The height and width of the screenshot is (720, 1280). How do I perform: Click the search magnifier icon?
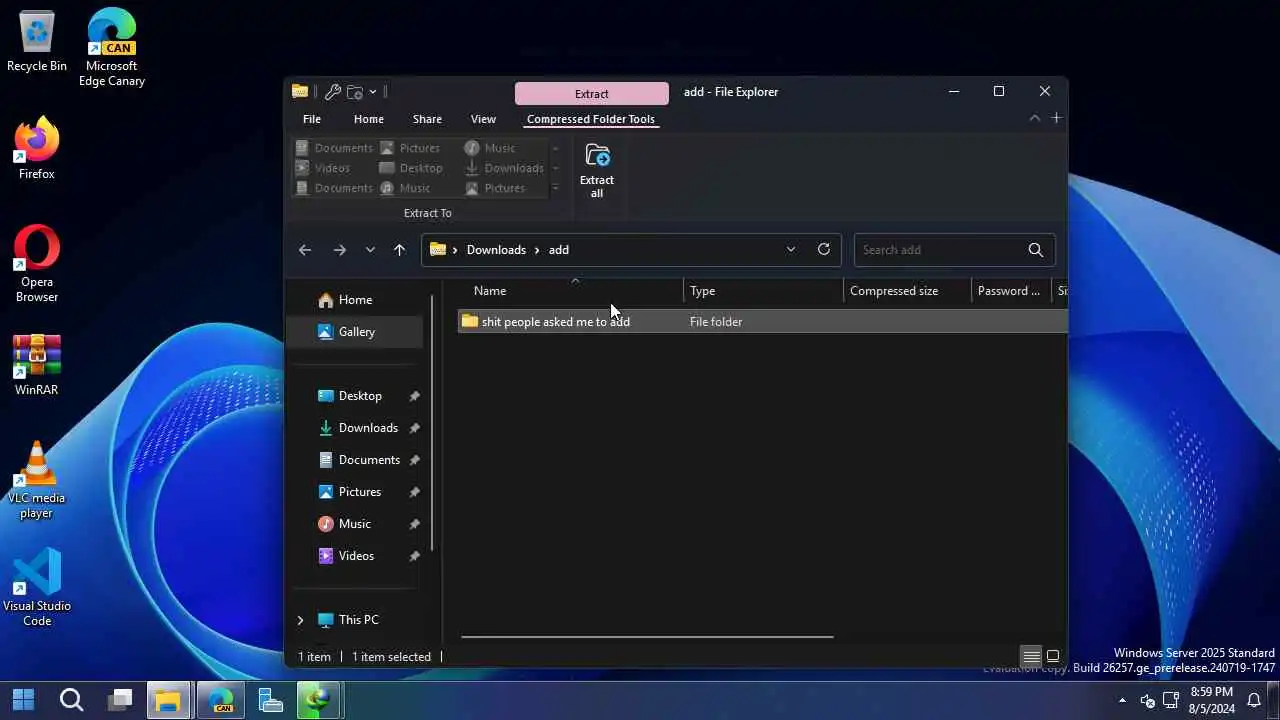(x=1036, y=250)
